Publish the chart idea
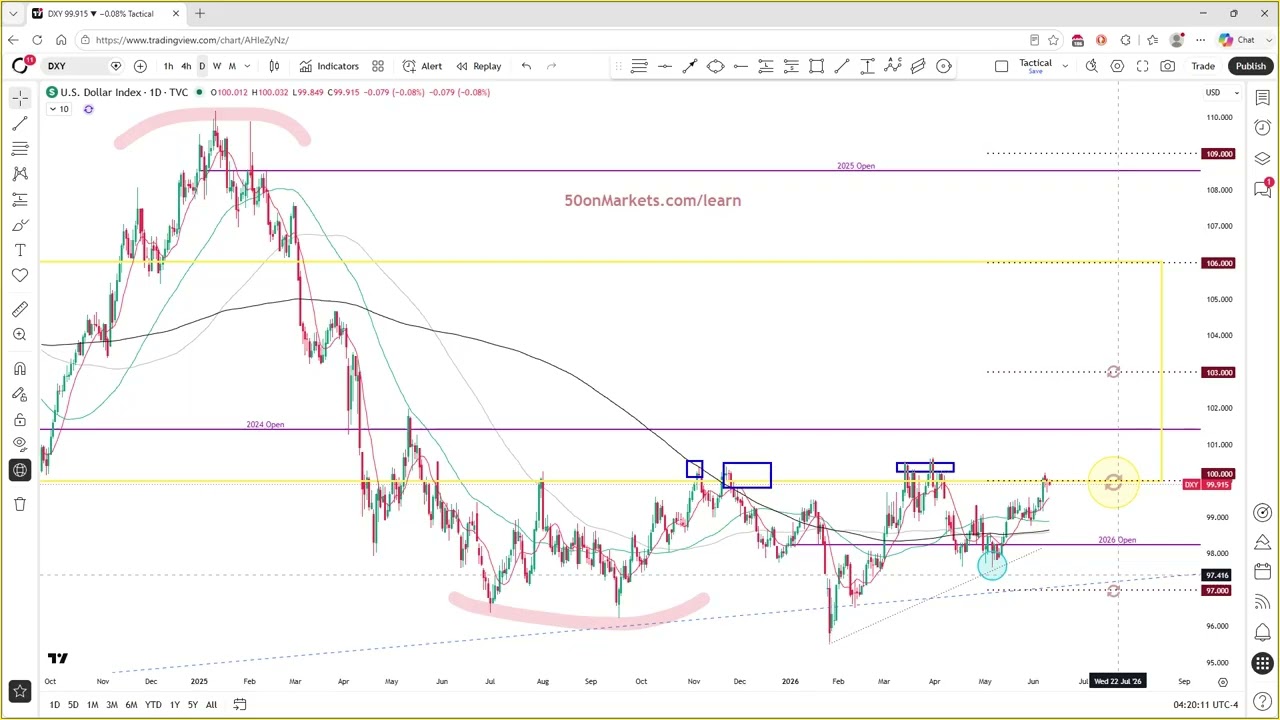Image resolution: width=1280 pixels, height=720 pixels. click(x=1250, y=66)
